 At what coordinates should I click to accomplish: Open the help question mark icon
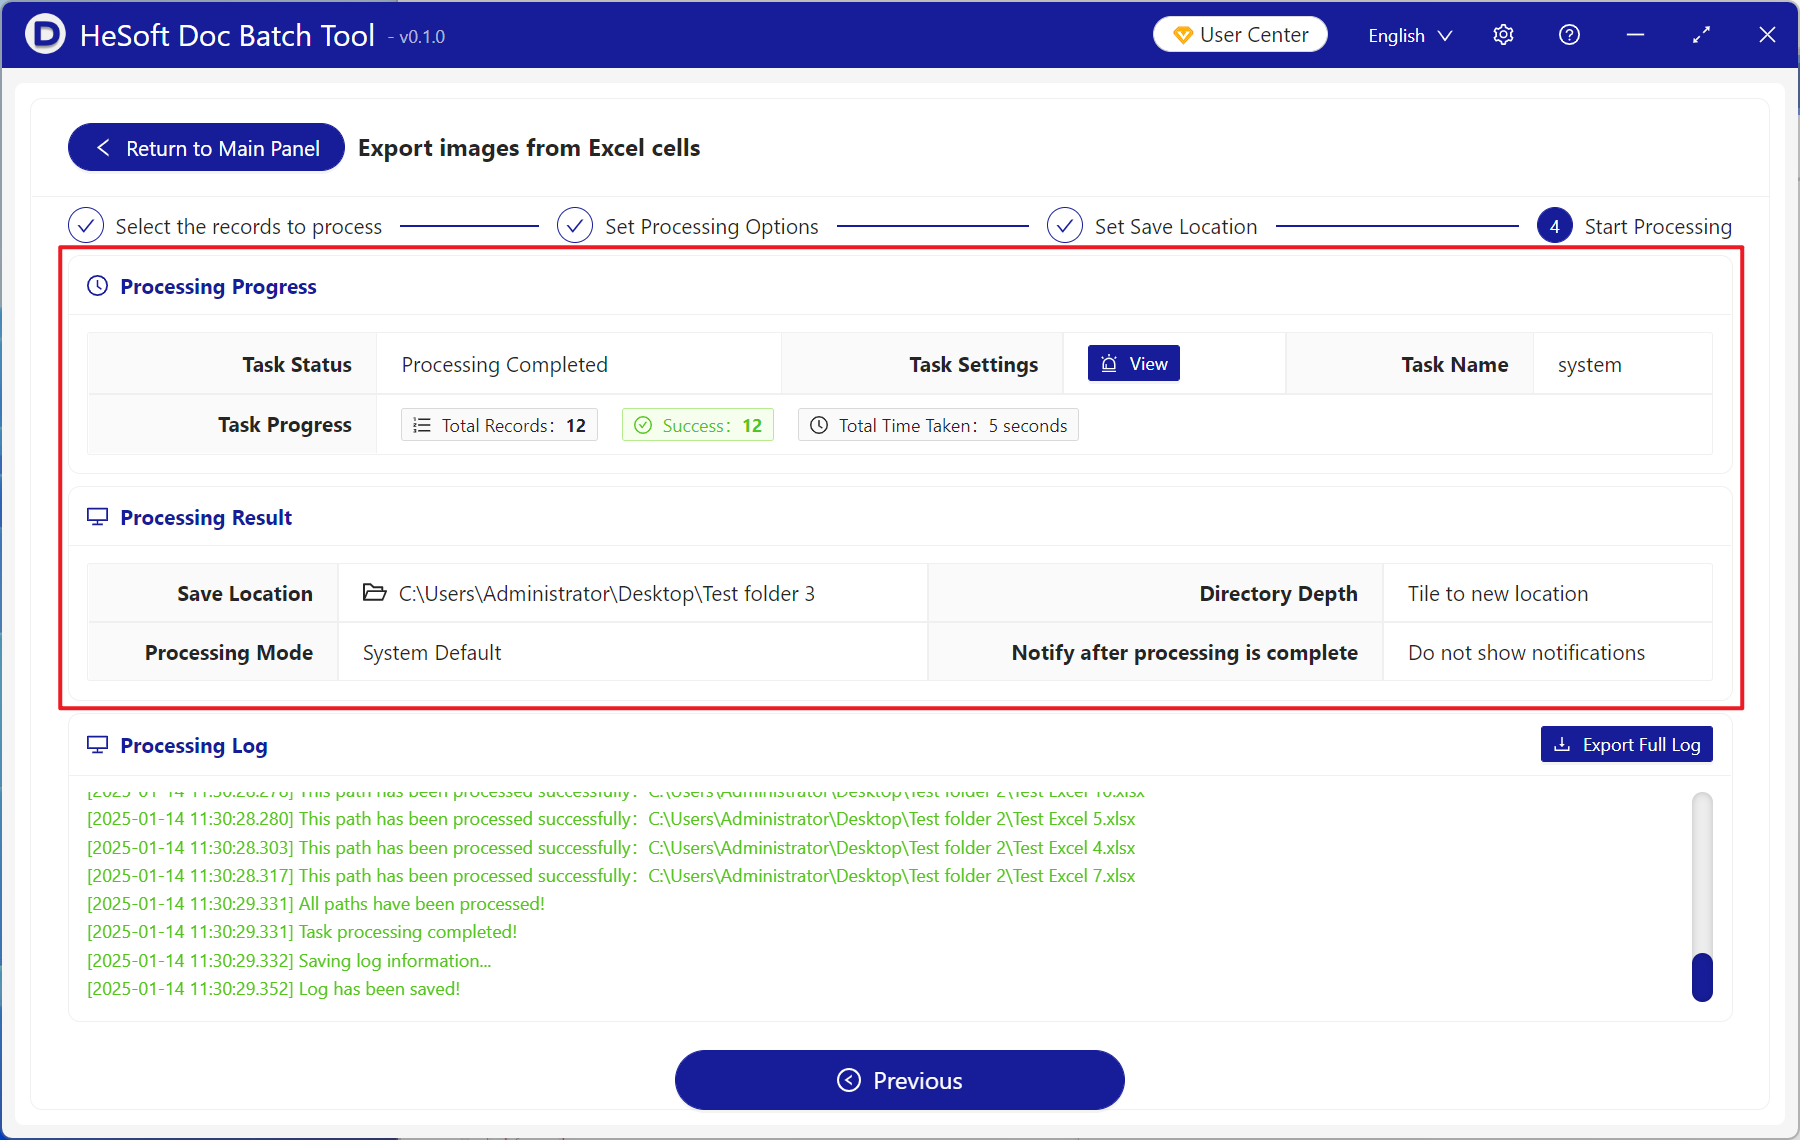[x=1569, y=35]
